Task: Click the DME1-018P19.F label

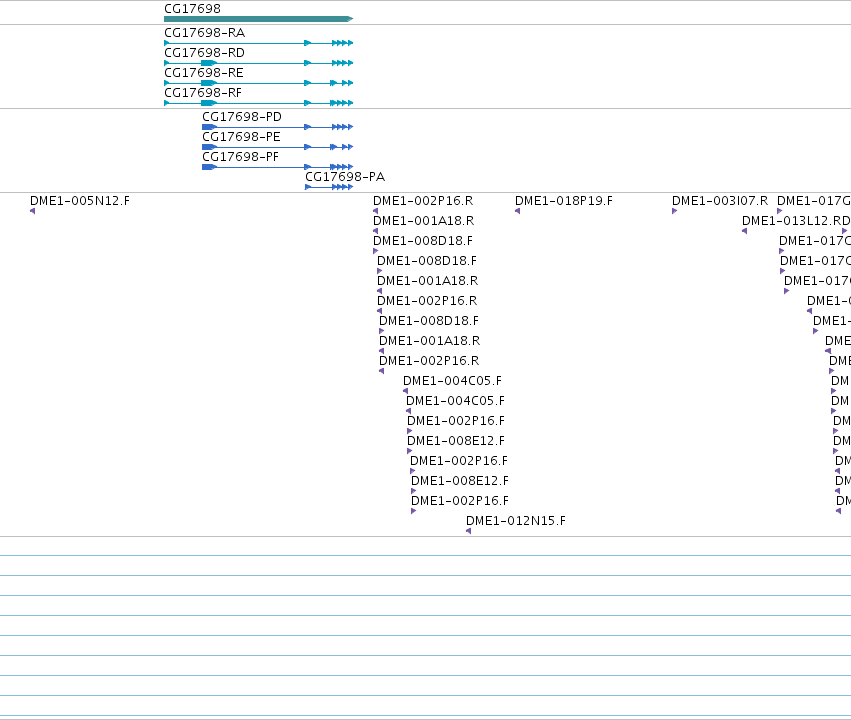Action: click(564, 201)
